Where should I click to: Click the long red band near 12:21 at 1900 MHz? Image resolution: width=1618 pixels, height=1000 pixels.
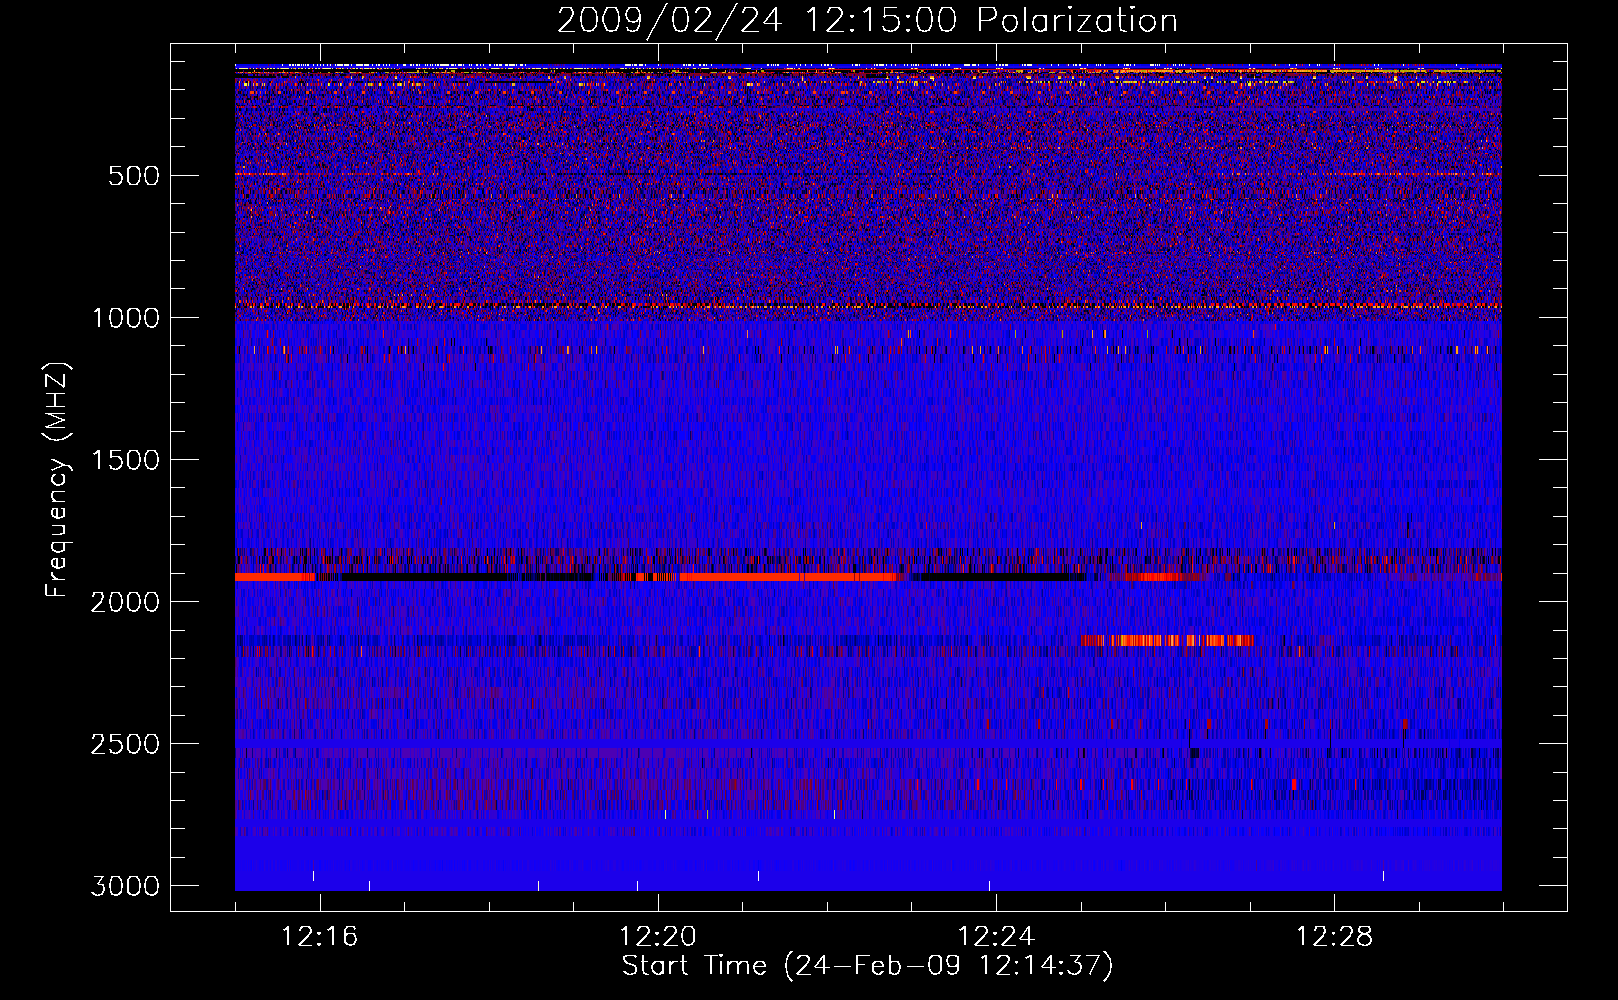click(x=789, y=577)
